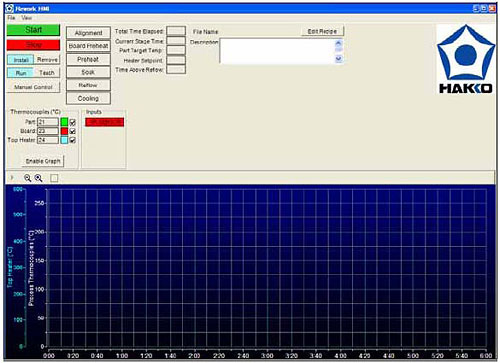500x363 pixels.
Task: Click the application icon in the title bar
Action: point(10,8)
